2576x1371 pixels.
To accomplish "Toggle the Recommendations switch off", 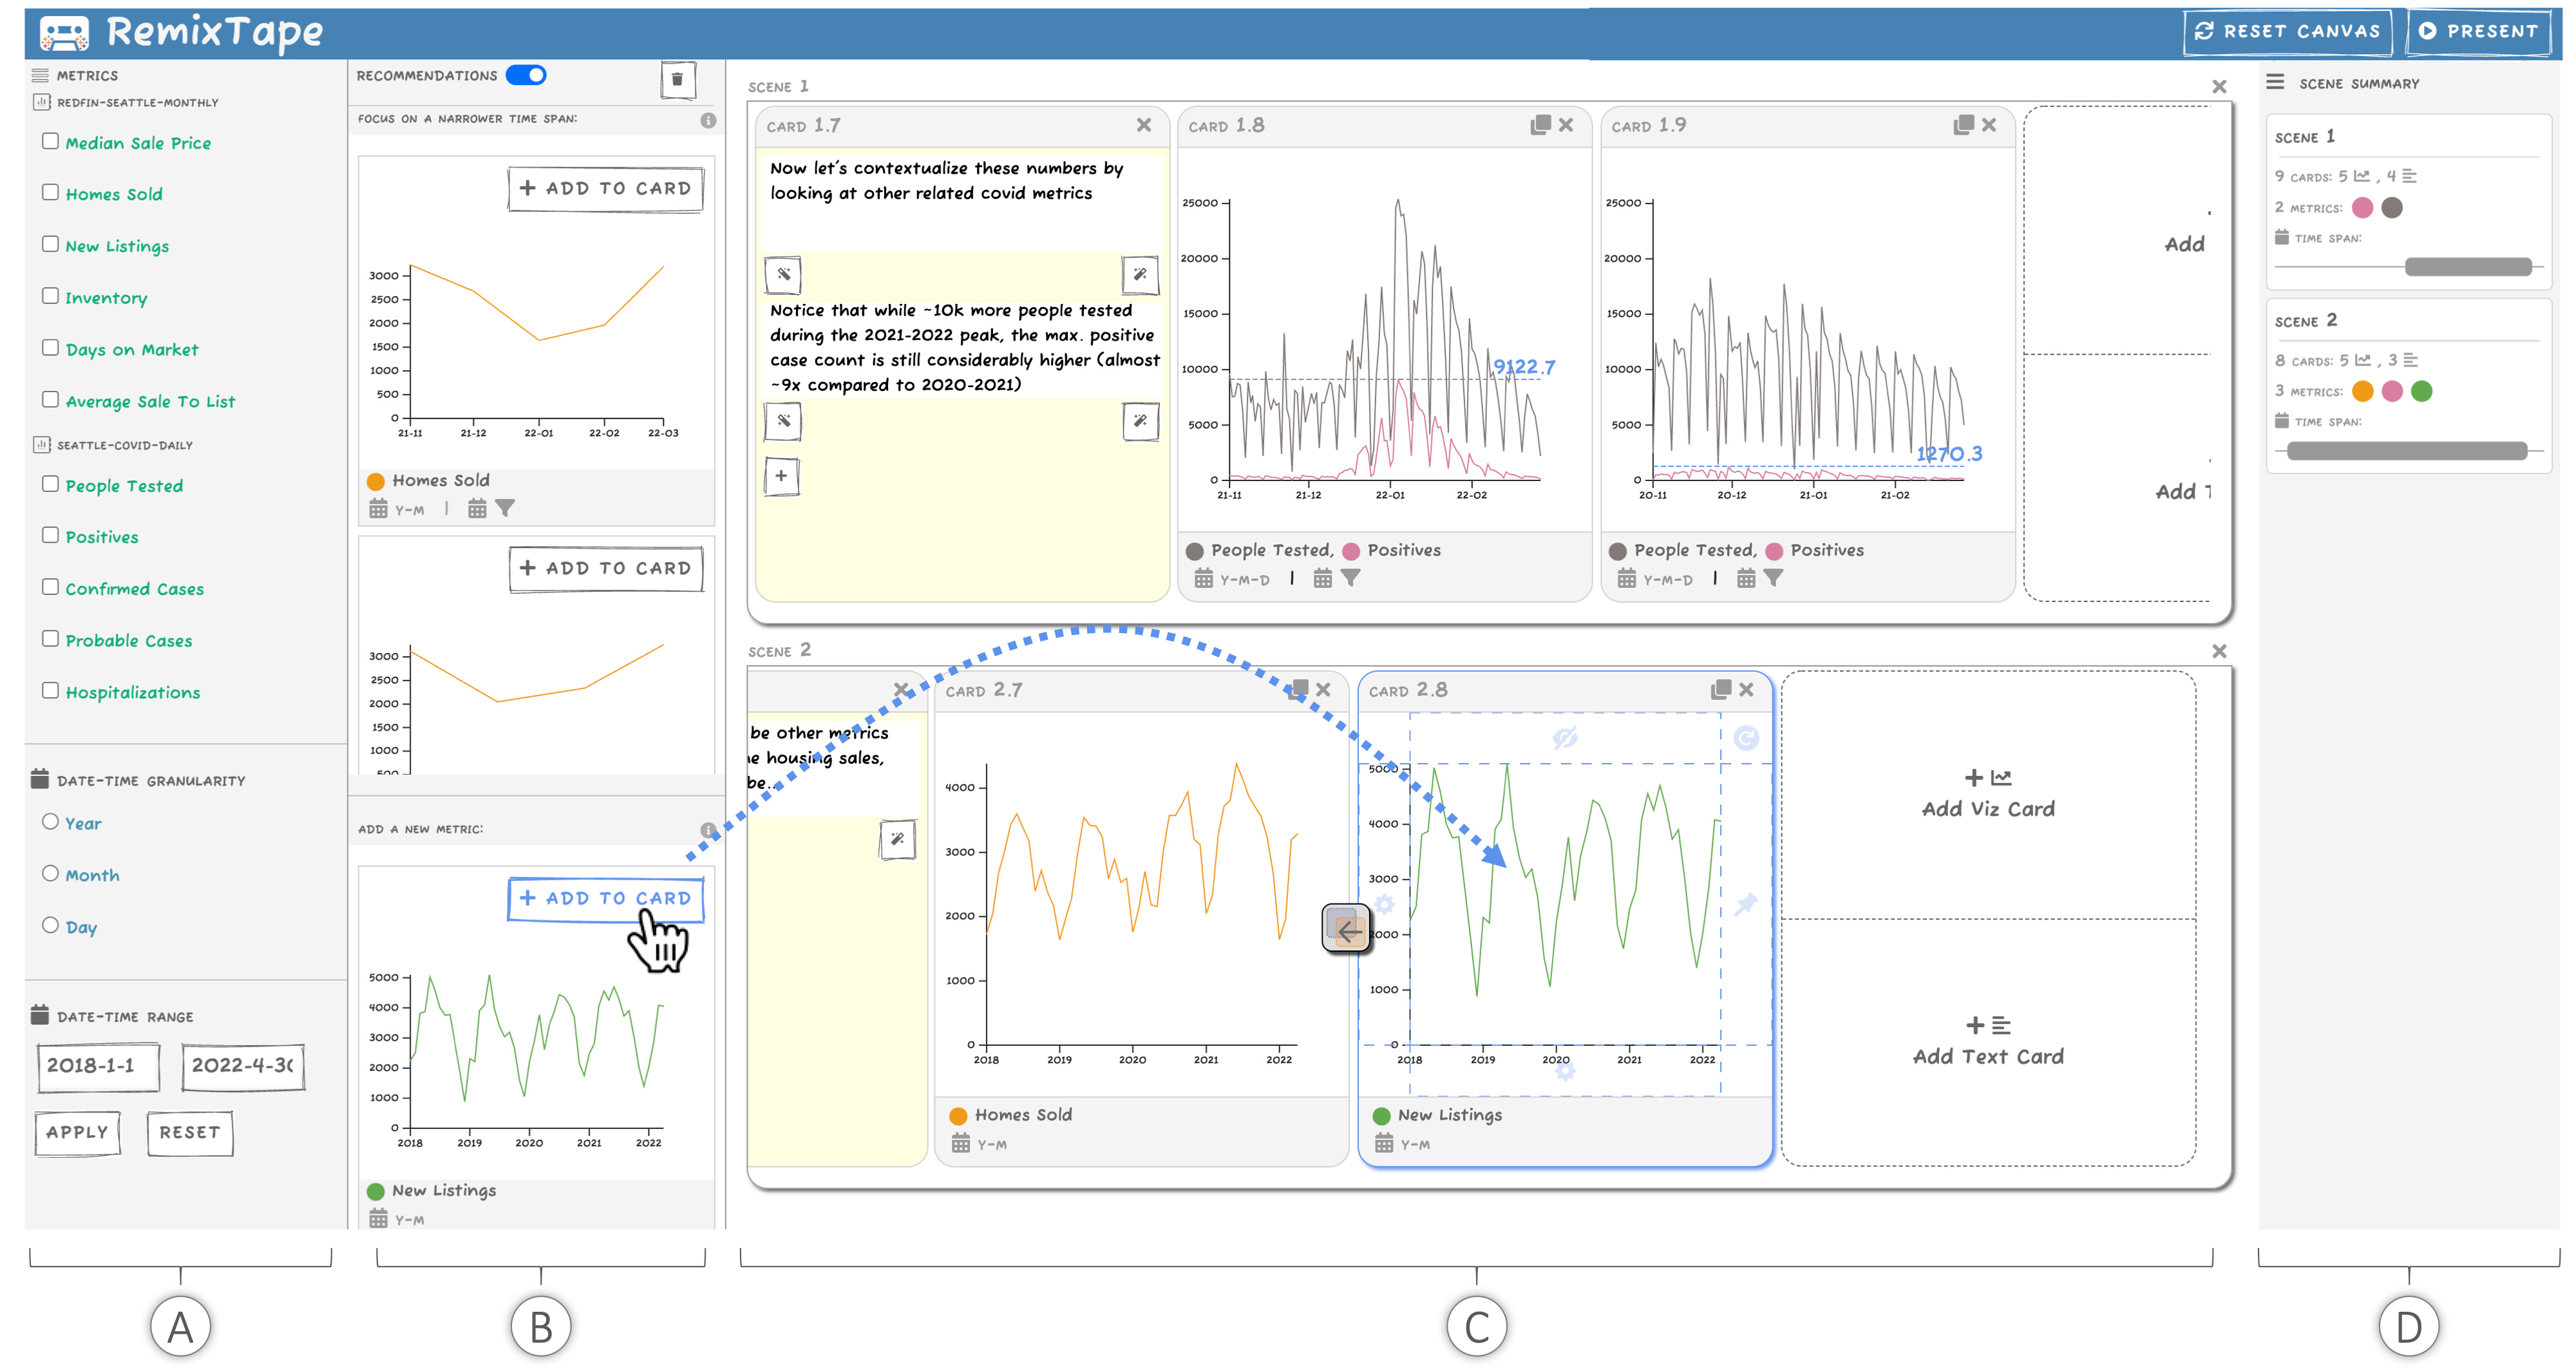I will (526, 75).
